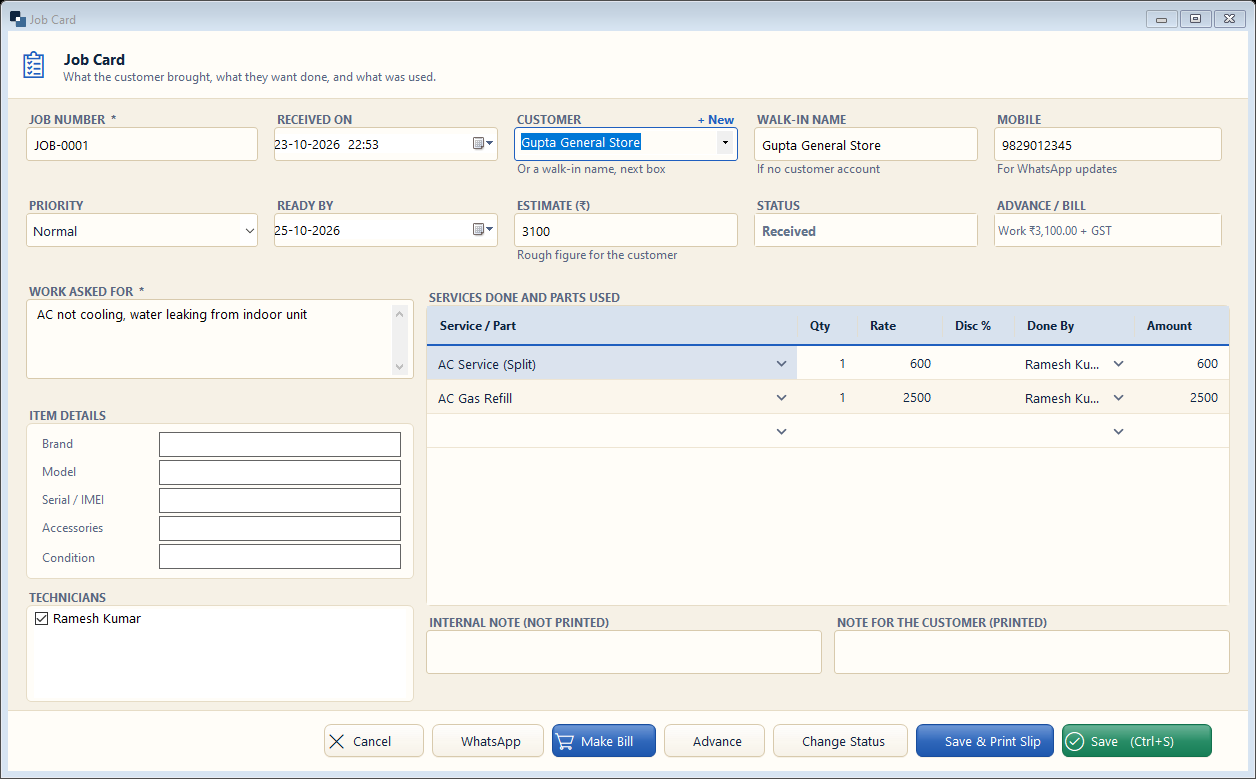Click the Accessories input field
The width and height of the screenshot is (1256, 779).
click(280, 528)
